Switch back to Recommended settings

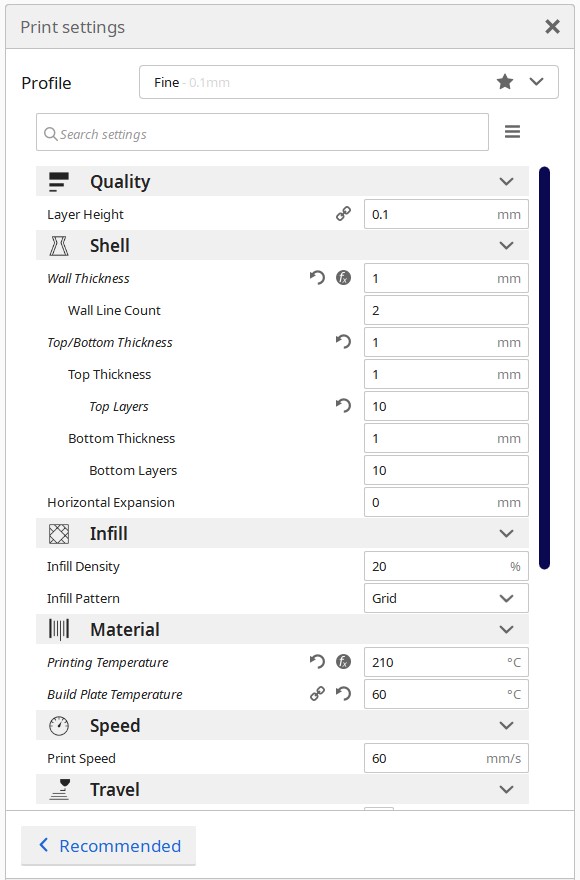point(108,846)
